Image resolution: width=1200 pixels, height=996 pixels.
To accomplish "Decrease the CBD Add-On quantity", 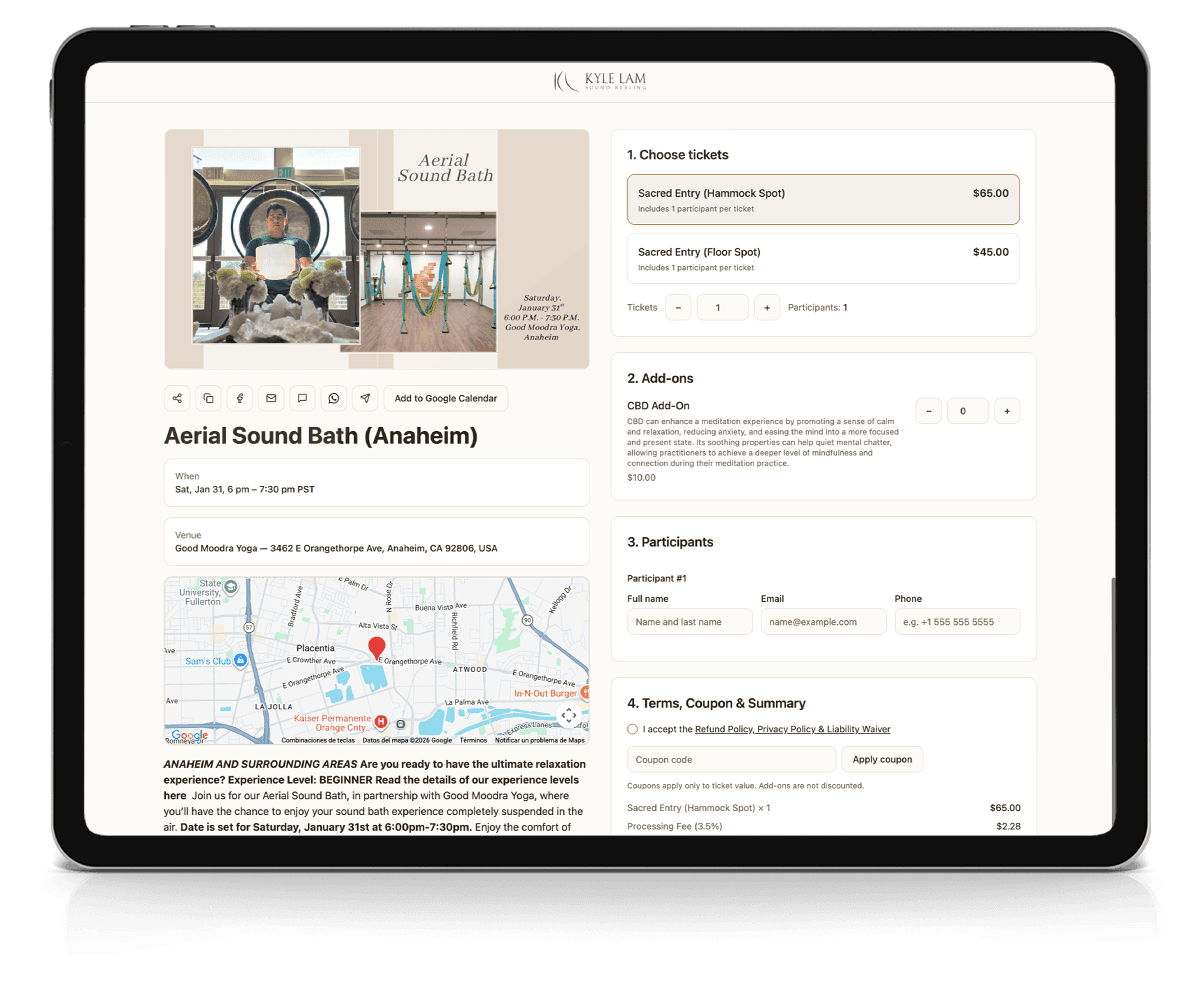I will (928, 410).
